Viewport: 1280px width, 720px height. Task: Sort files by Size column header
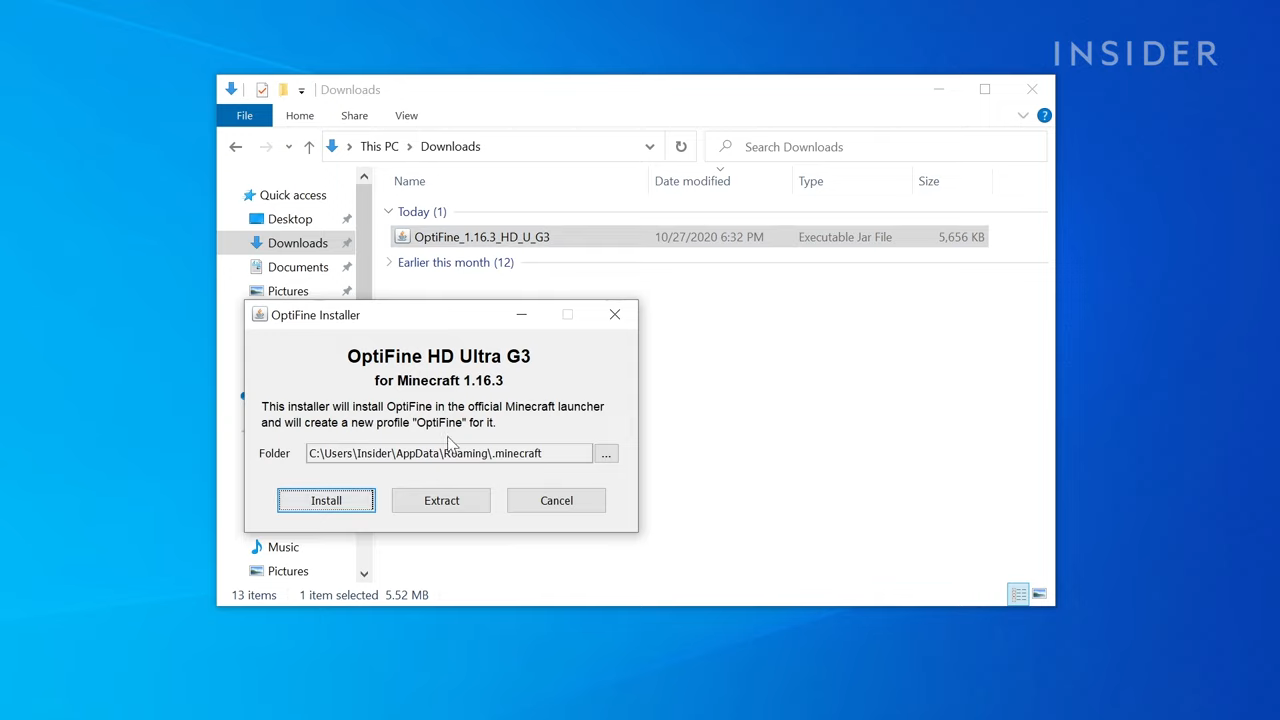[929, 181]
